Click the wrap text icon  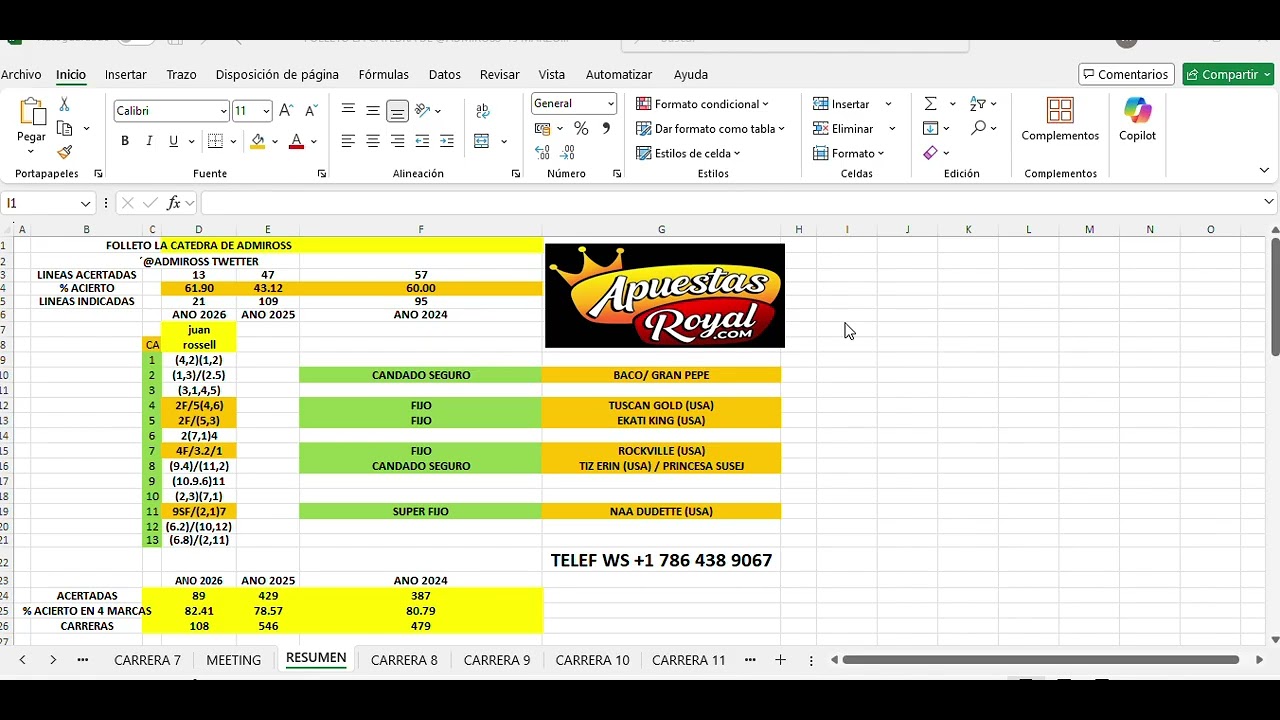[483, 110]
